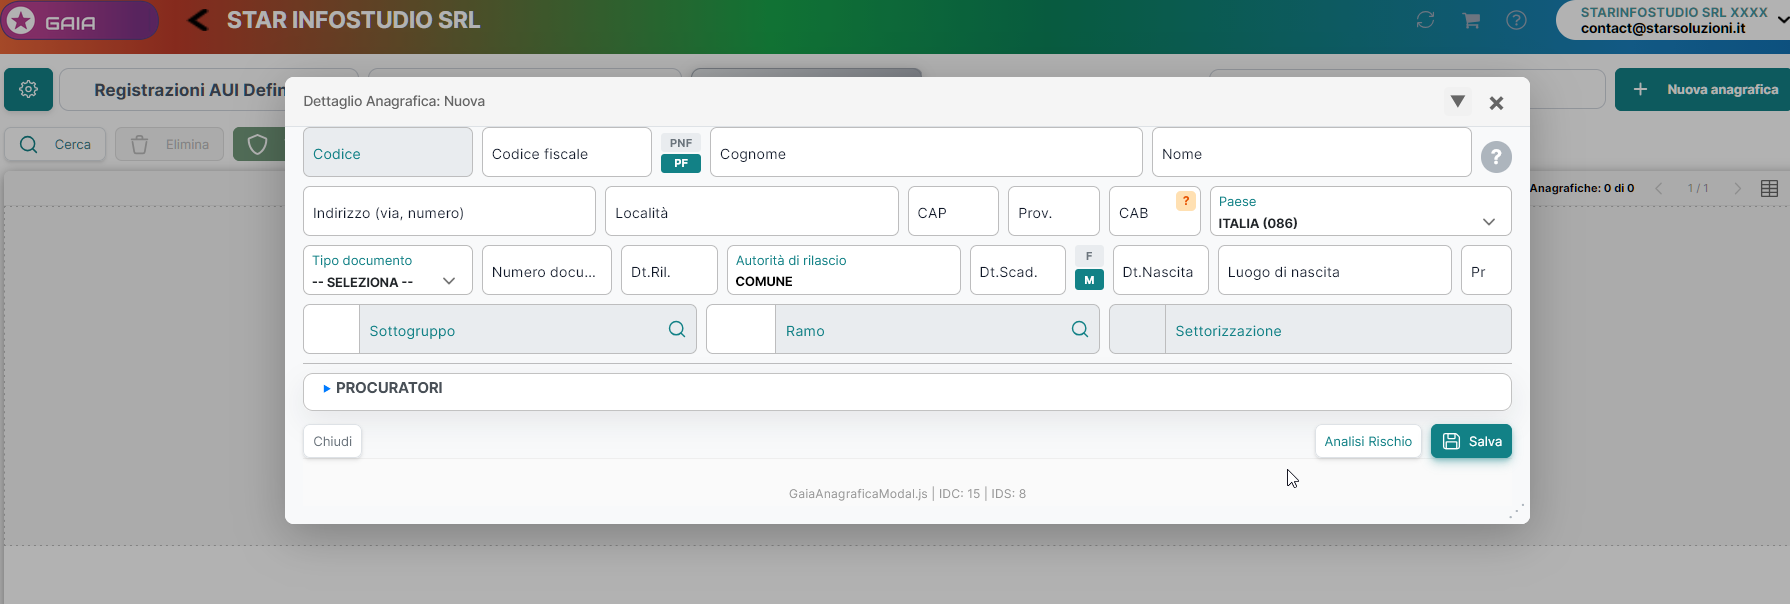
Task: Focus the Dt.Nascita date field
Action: pos(1160,270)
